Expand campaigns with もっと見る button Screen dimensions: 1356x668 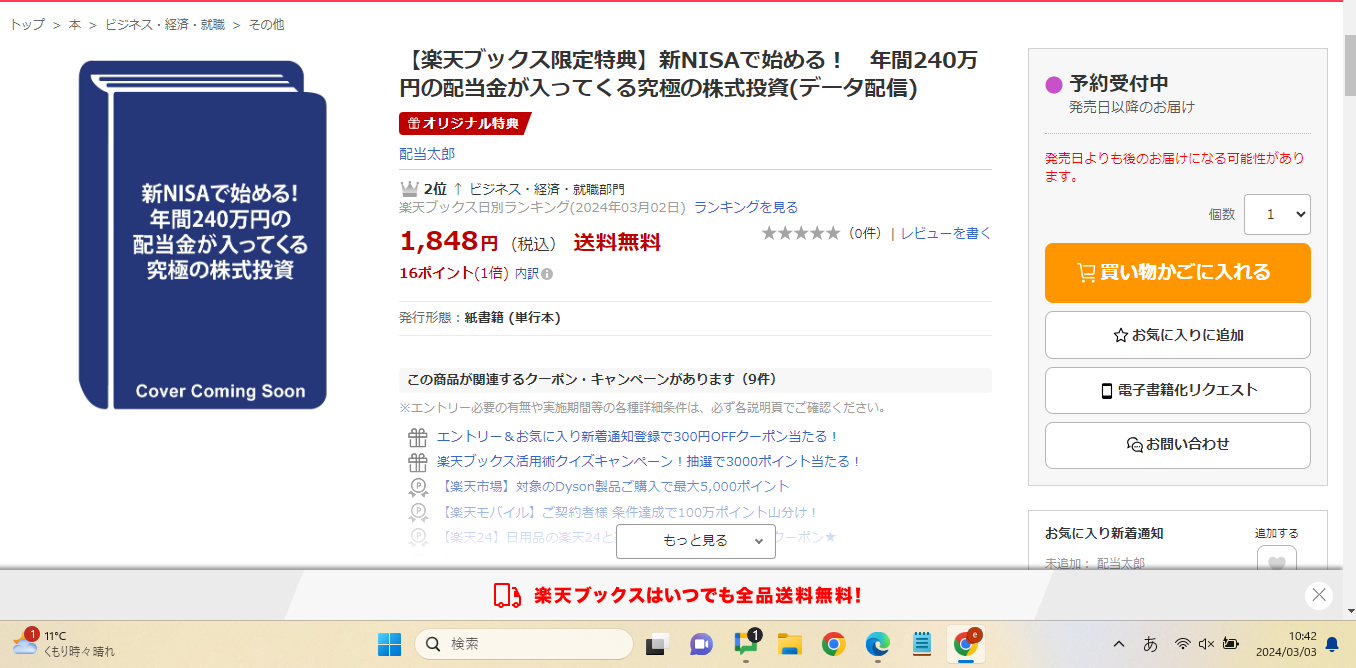coord(696,540)
